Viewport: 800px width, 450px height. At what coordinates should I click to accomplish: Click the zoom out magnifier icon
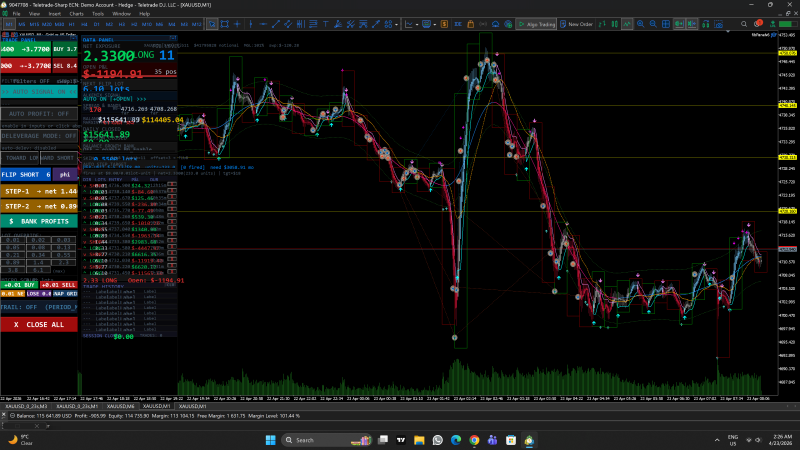[x=653, y=24]
